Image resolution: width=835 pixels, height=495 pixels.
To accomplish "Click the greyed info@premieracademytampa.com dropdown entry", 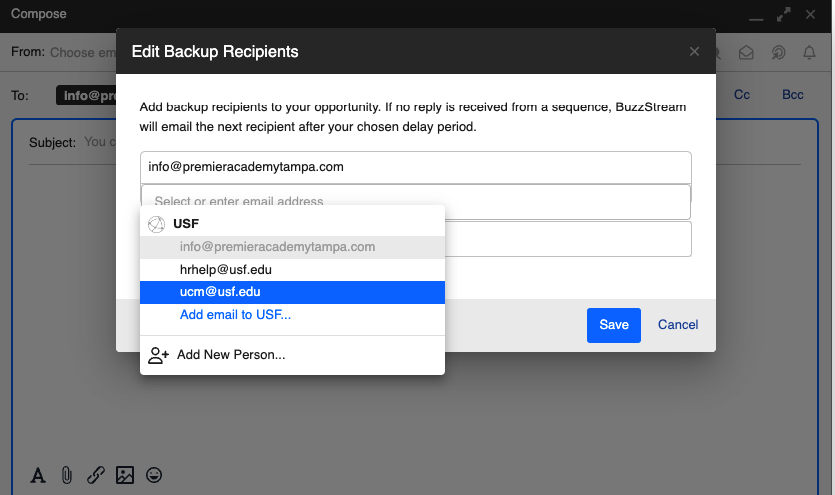I will pos(292,247).
